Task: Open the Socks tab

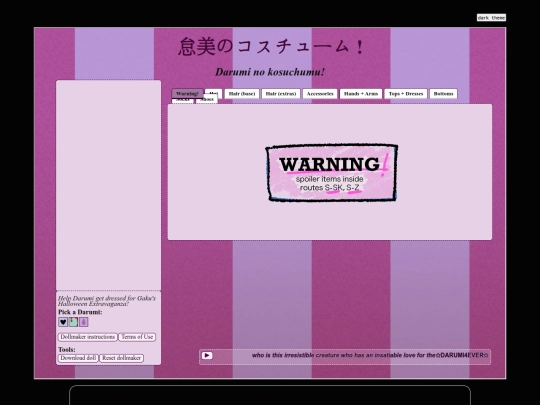Action: pyautogui.click(x=183, y=100)
